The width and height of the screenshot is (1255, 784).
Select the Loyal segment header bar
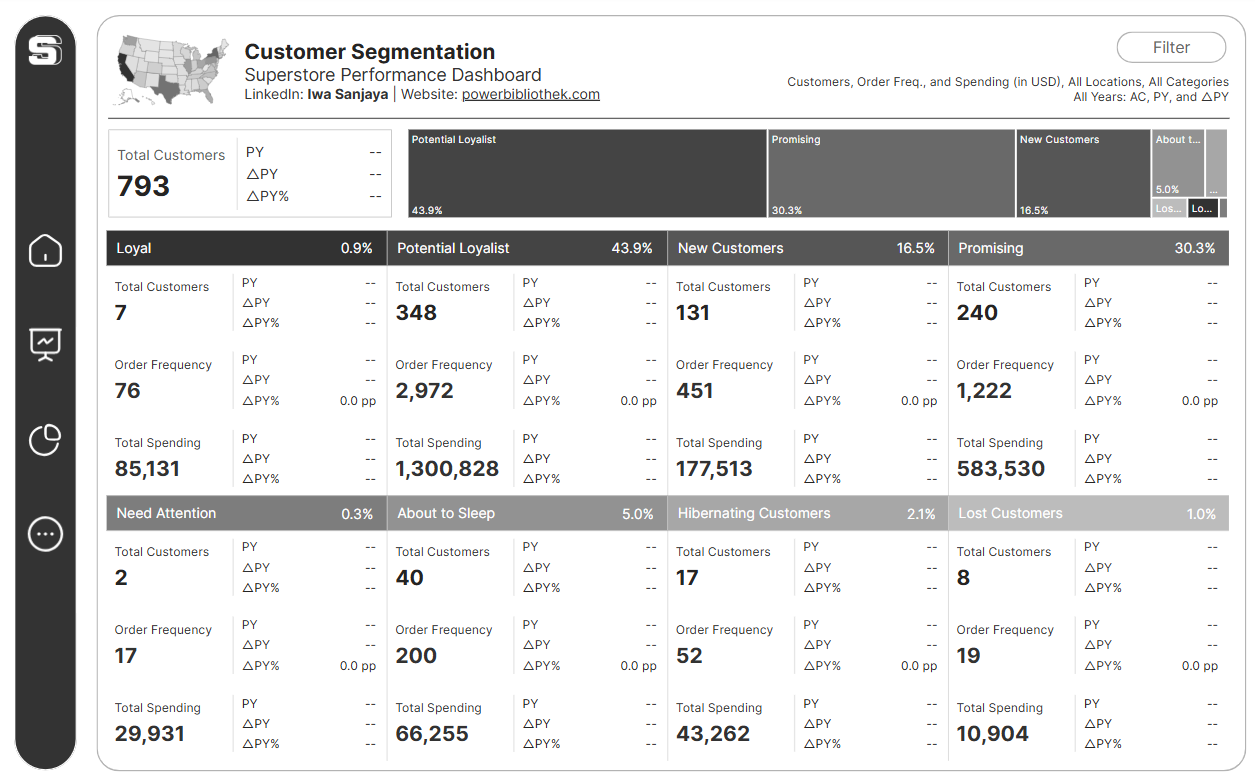click(x=245, y=248)
